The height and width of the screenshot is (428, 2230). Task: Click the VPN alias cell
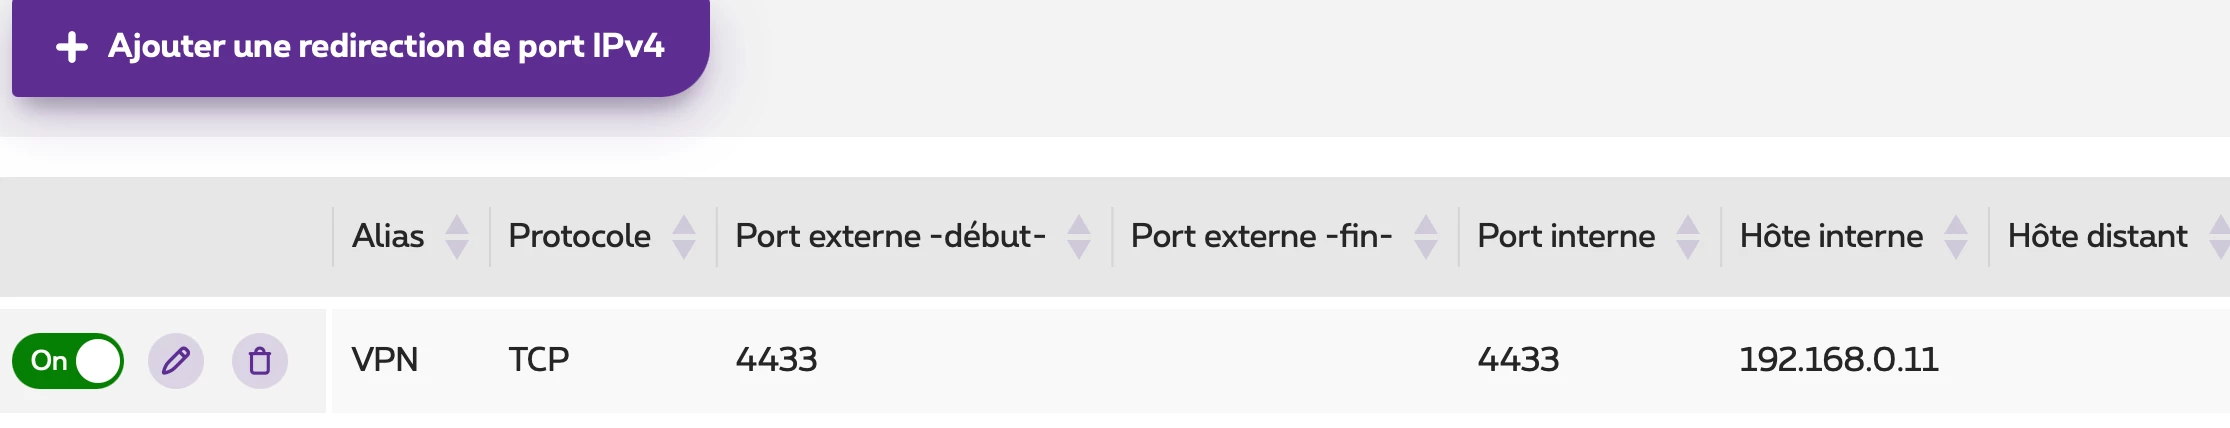385,360
